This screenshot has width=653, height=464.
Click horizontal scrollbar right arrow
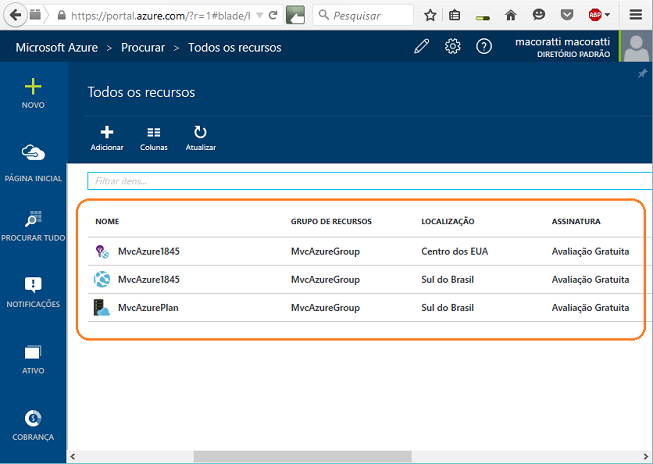[x=646, y=457]
